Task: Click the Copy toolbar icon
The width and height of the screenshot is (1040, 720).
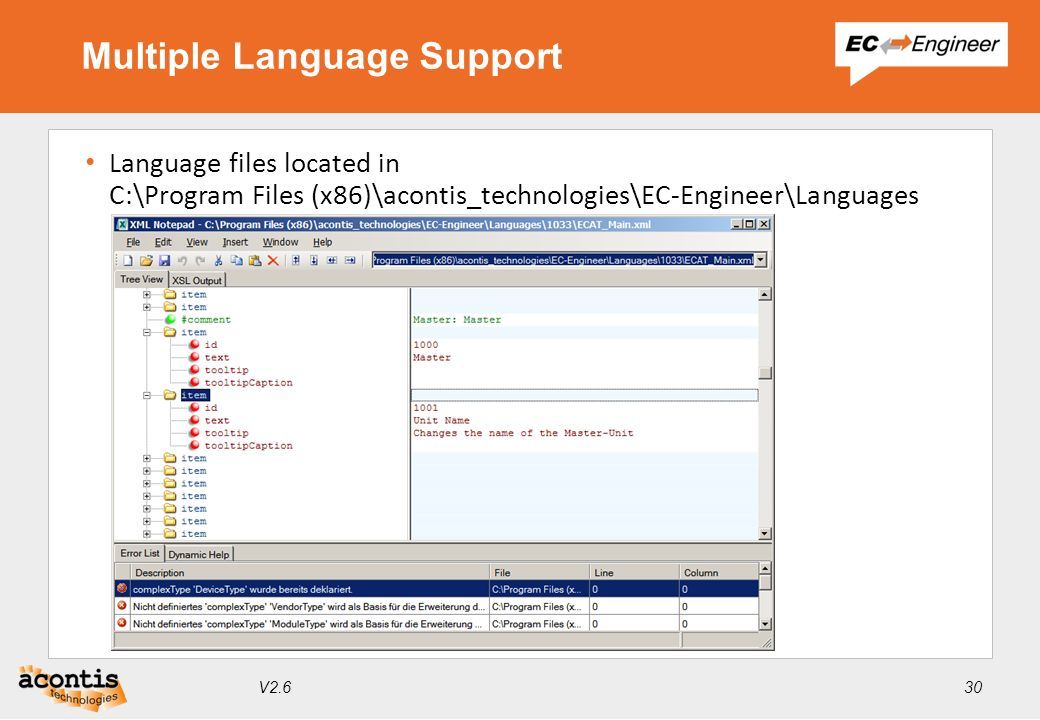Action: pos(236,261)
